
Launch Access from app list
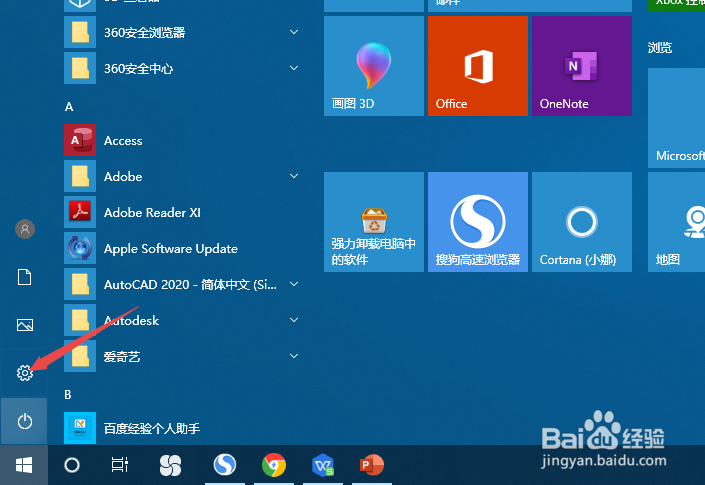tap(182, 140)
